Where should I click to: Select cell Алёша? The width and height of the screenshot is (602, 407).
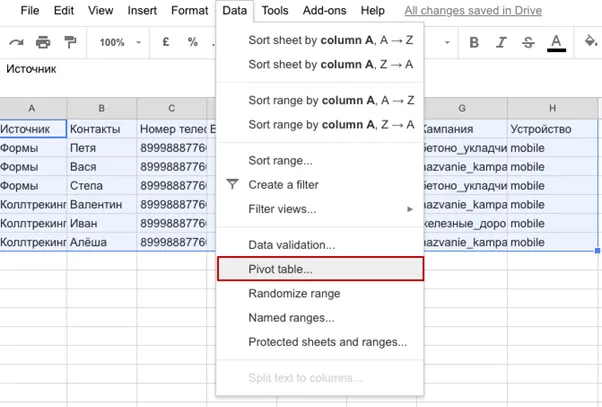click(x=102, y=242)
